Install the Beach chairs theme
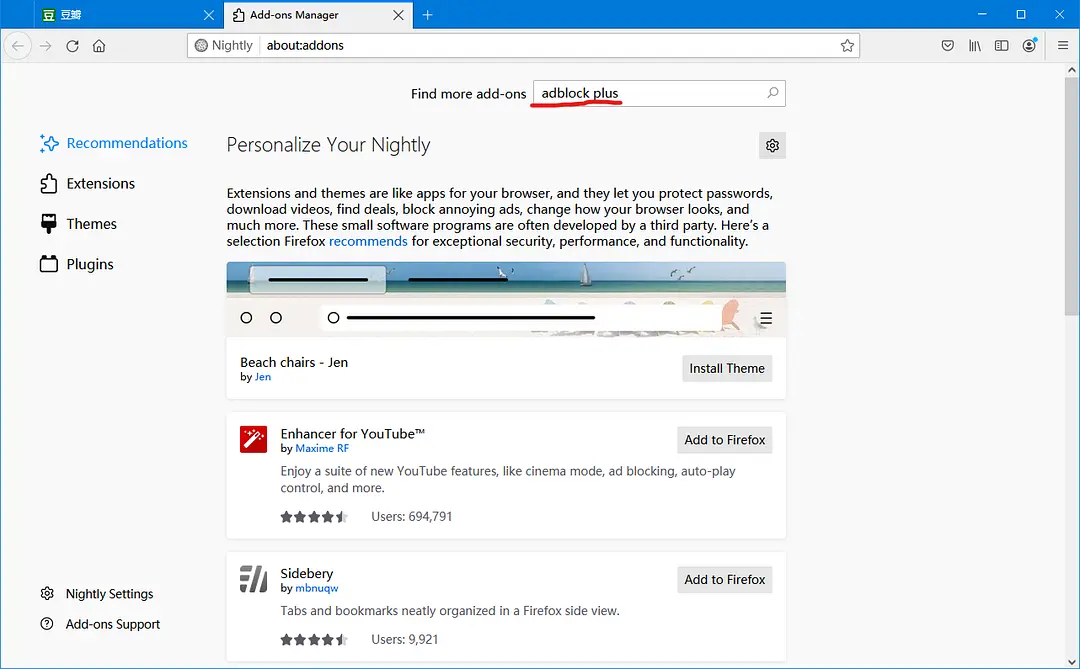This screenshot has width=1080, height=669. (726, 368)
